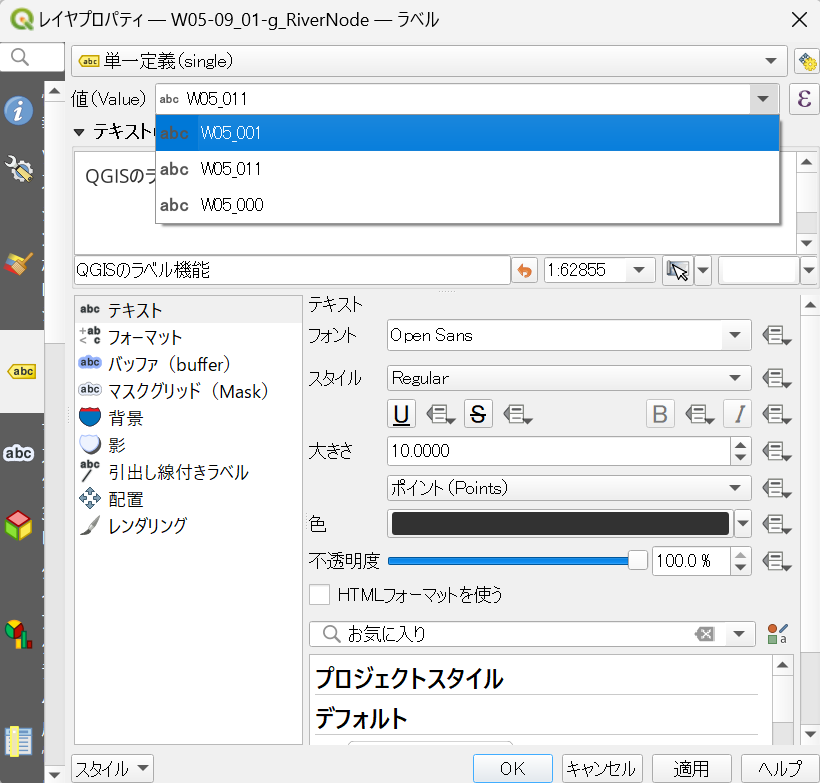Open the Fields tab icon in sidebar
The image size is (820, 783).
(x=19, y=741)
